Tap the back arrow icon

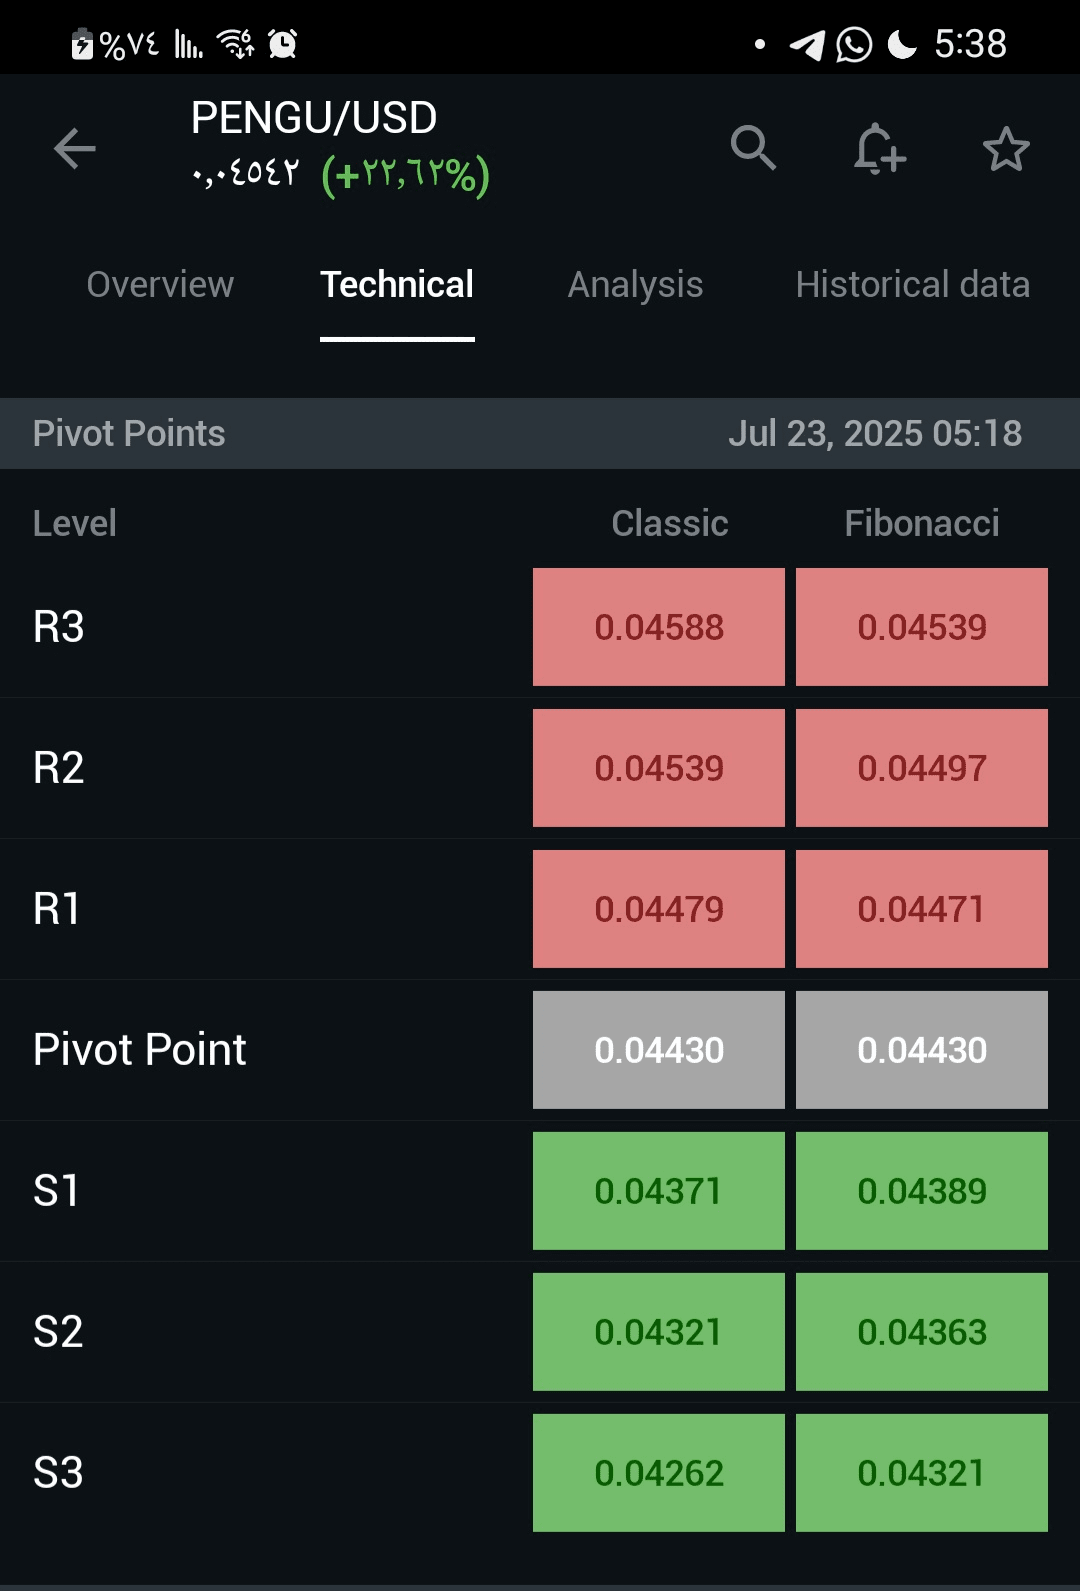coord(75,149)
